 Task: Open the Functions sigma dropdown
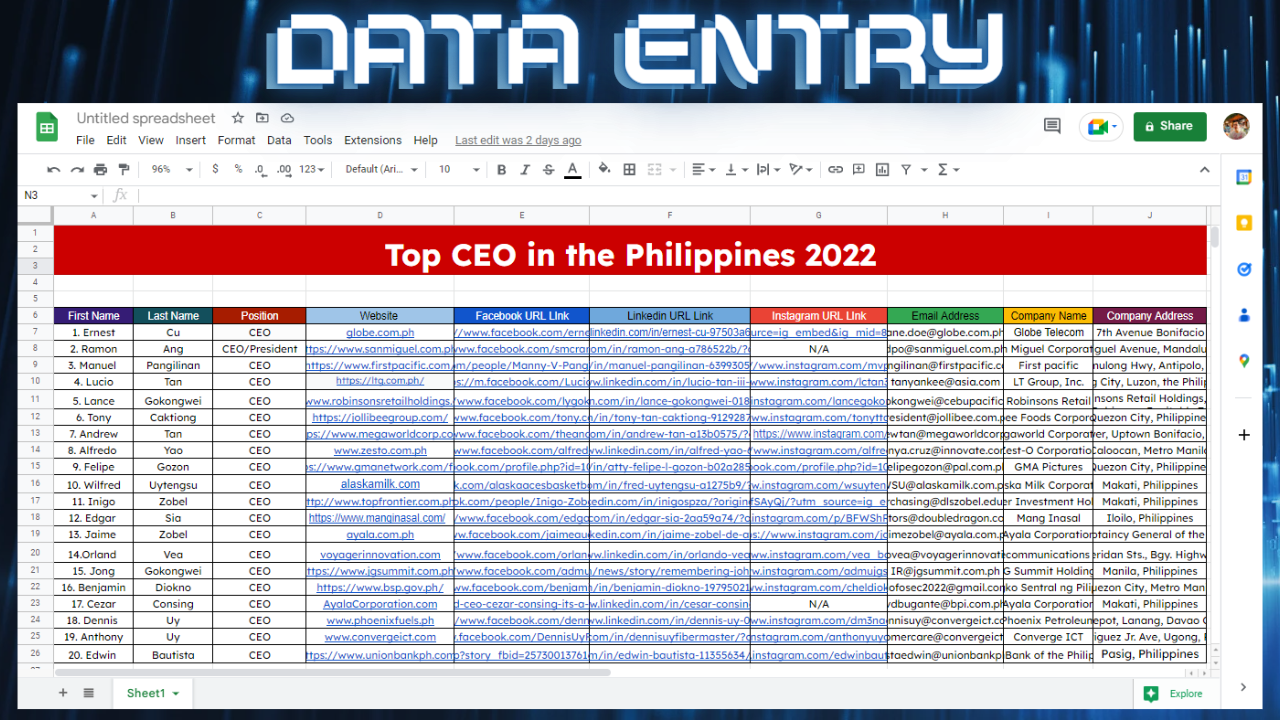pos(948,170)
